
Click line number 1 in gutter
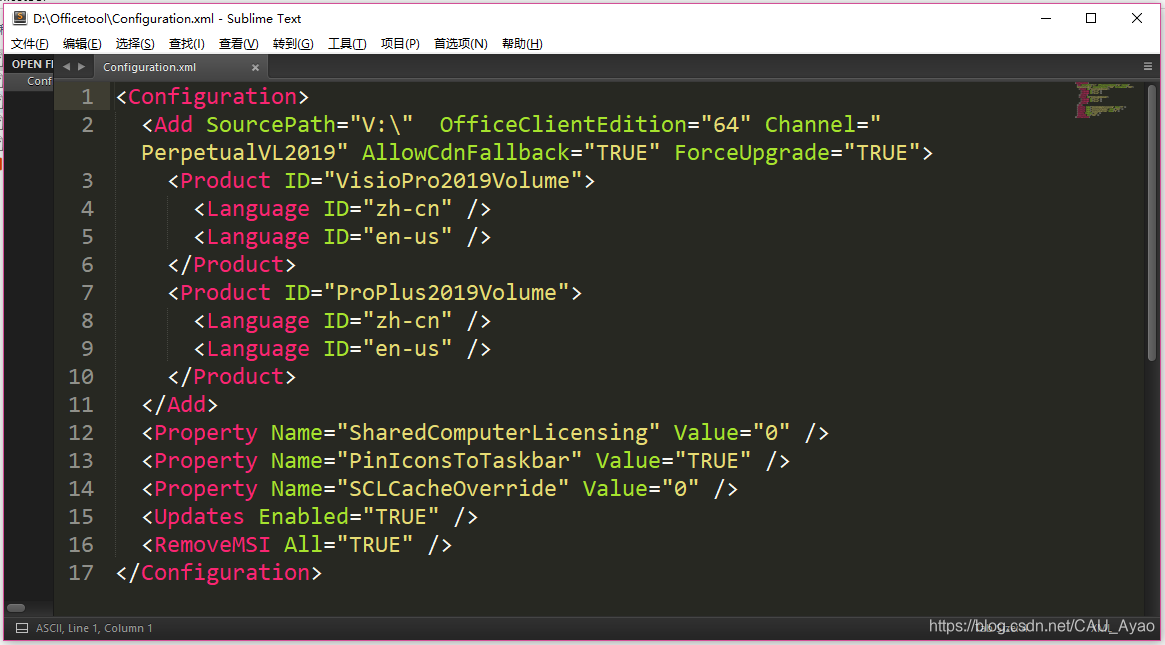[88, 97]
